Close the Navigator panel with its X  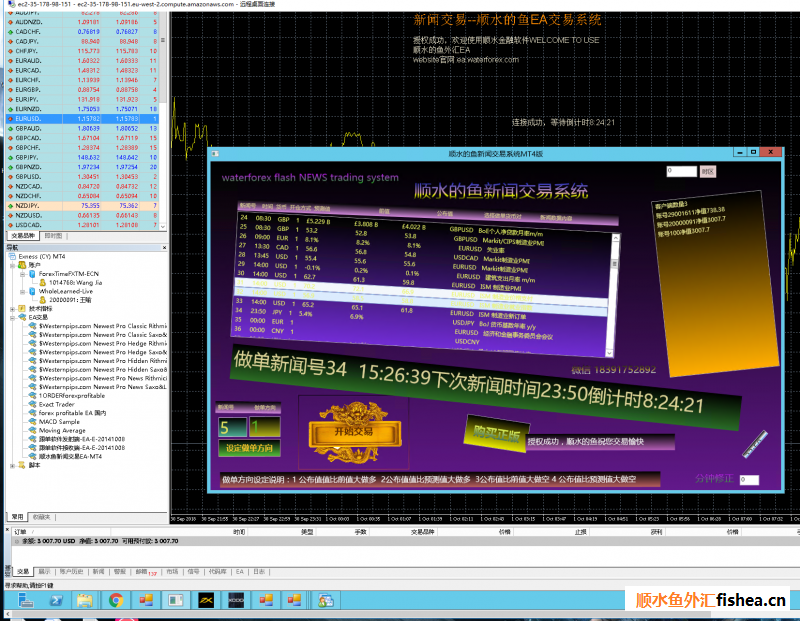click(164, 247)
